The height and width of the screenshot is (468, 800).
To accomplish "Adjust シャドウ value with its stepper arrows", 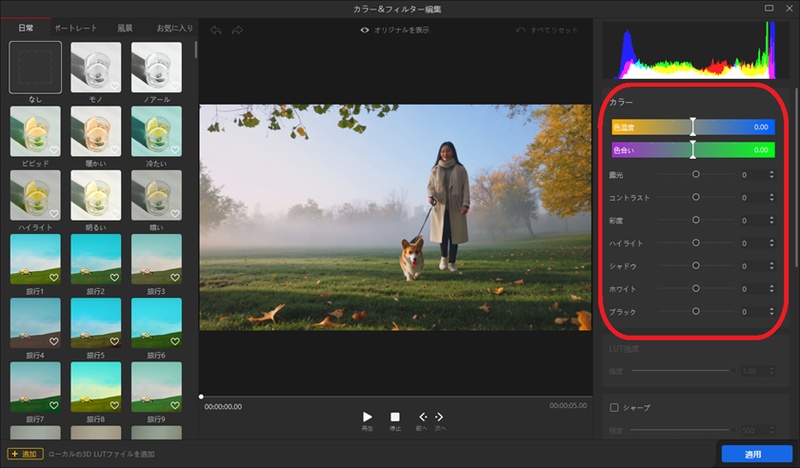I will pyautogui.click(x=771, y=265).
